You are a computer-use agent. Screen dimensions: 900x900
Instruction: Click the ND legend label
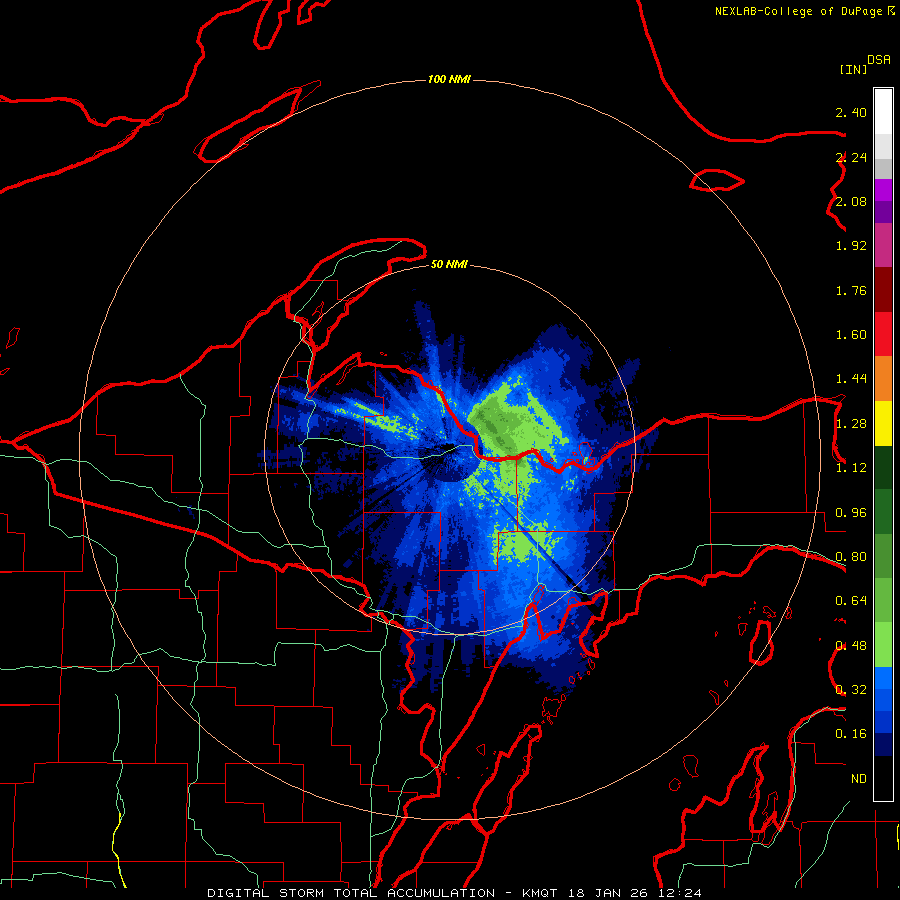(x=859, y=779)
